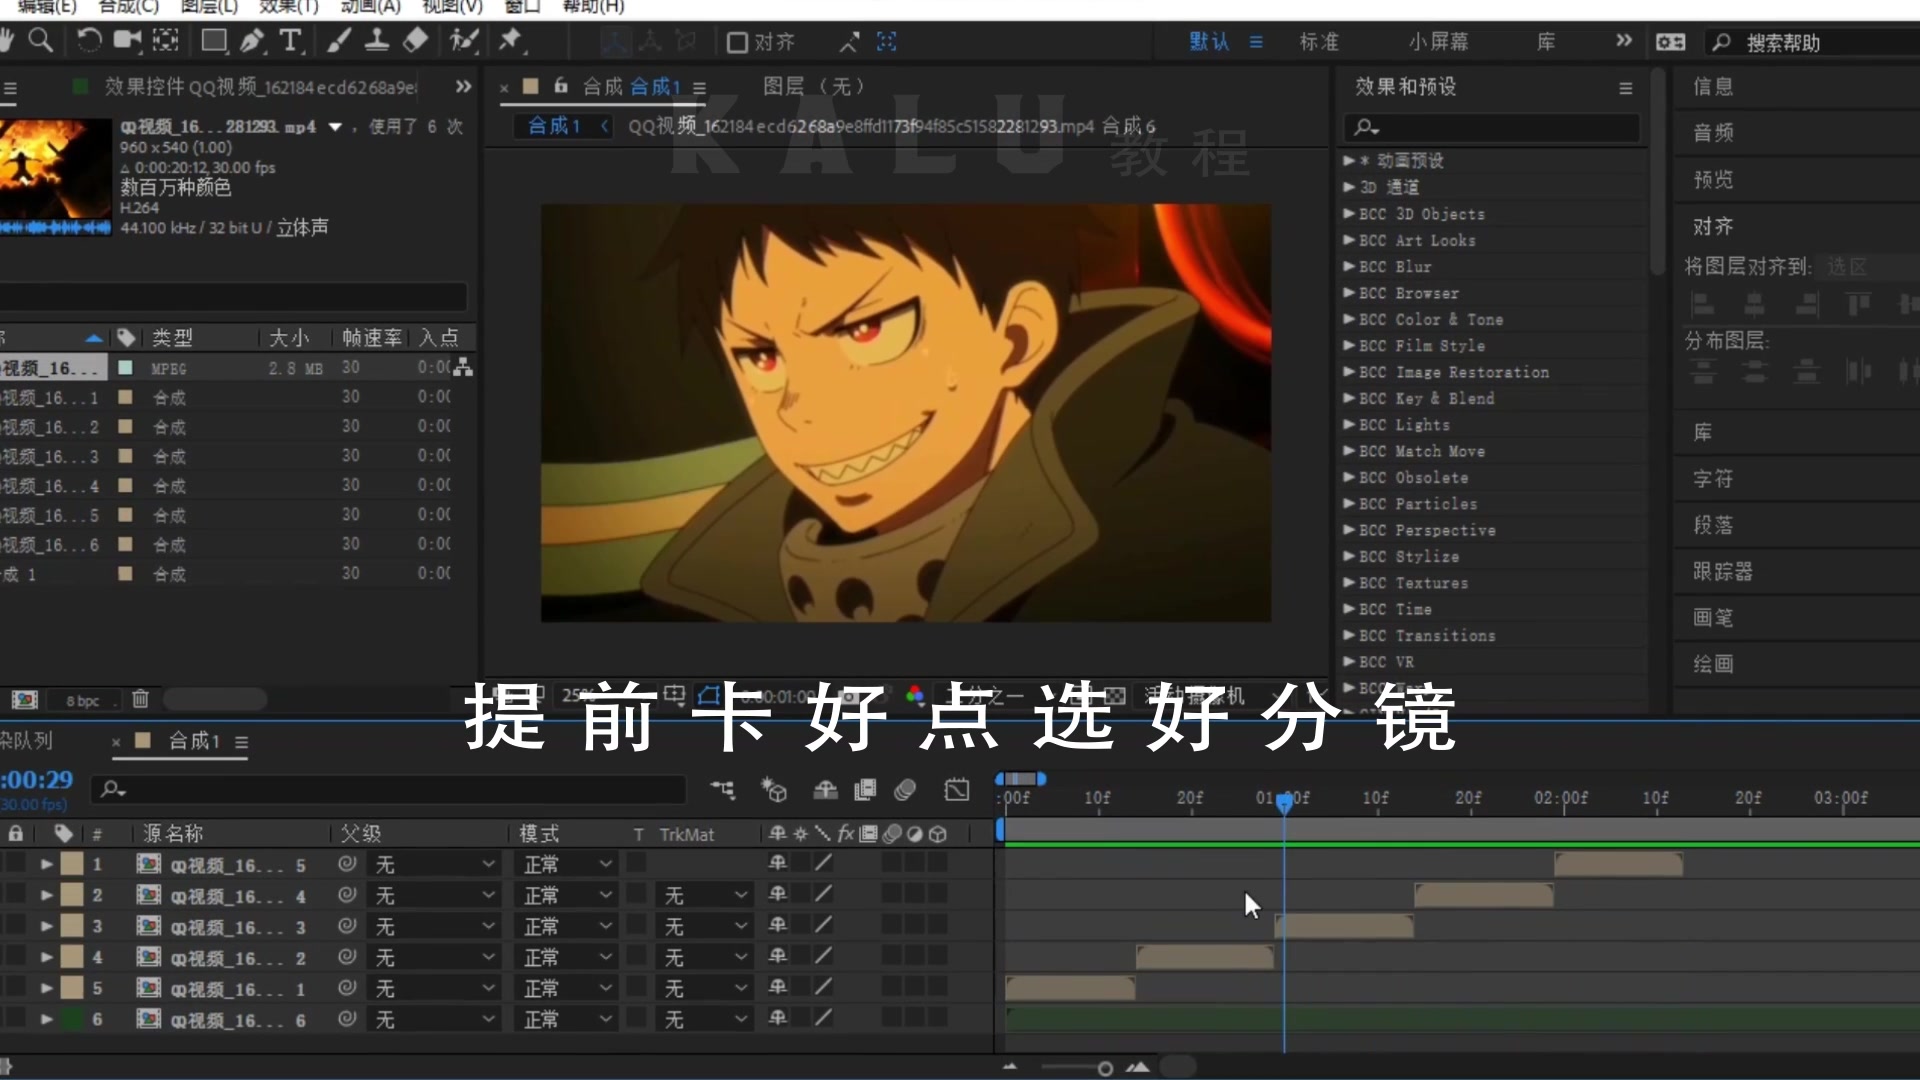Toggle the 3D layer switch for layer 5
The height and width of the screenshot is (1080, 1920).
pos(937,987)
